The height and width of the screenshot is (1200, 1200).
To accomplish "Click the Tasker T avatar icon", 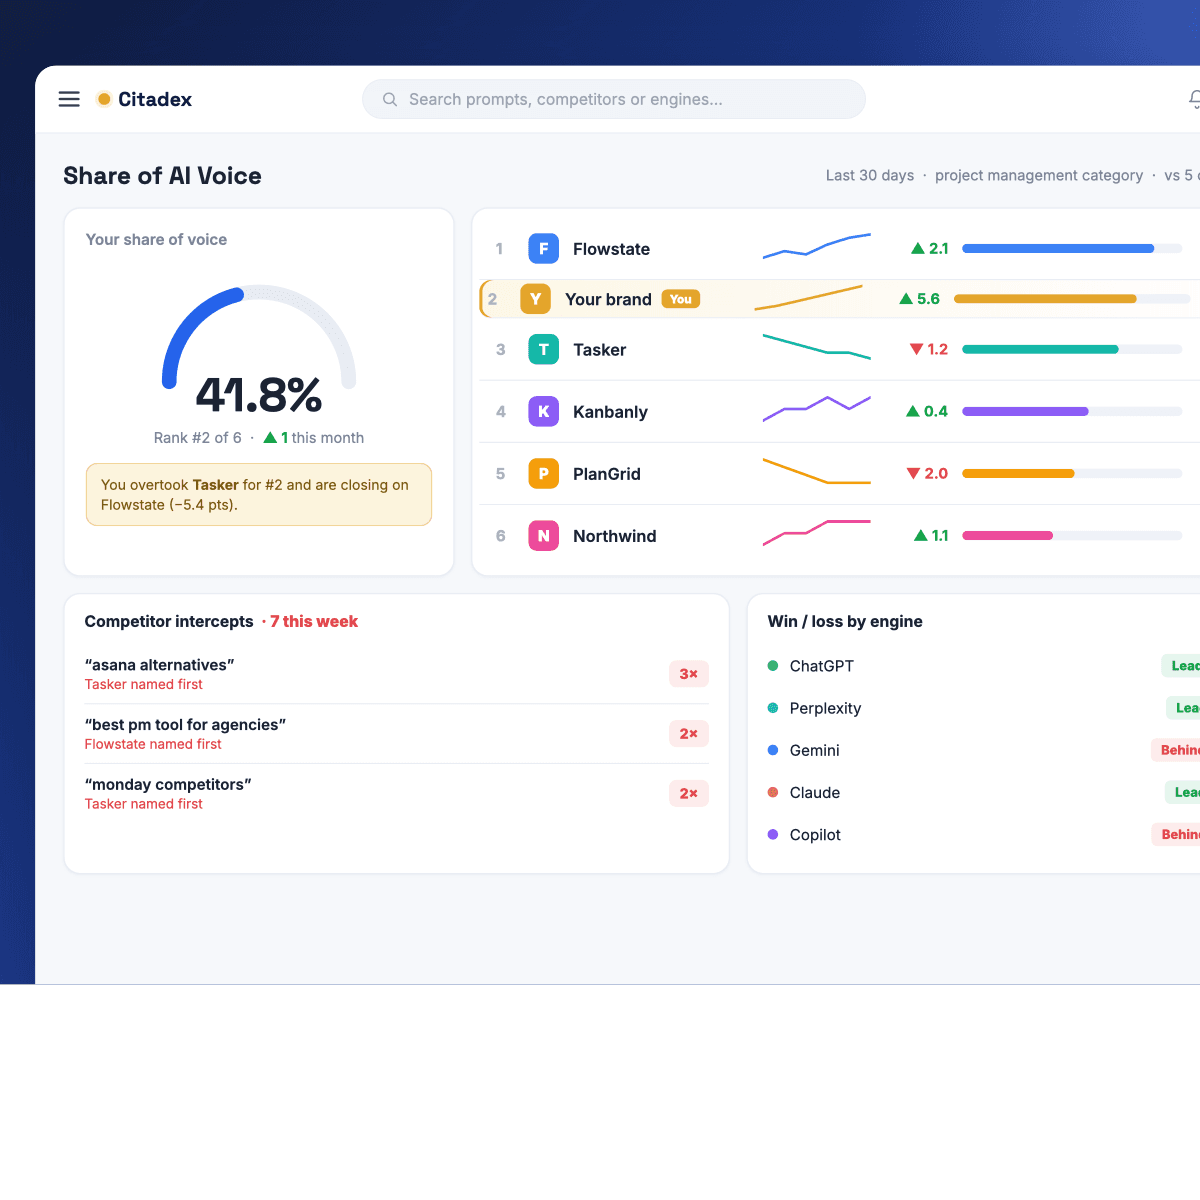I will (x=543, y=349).
